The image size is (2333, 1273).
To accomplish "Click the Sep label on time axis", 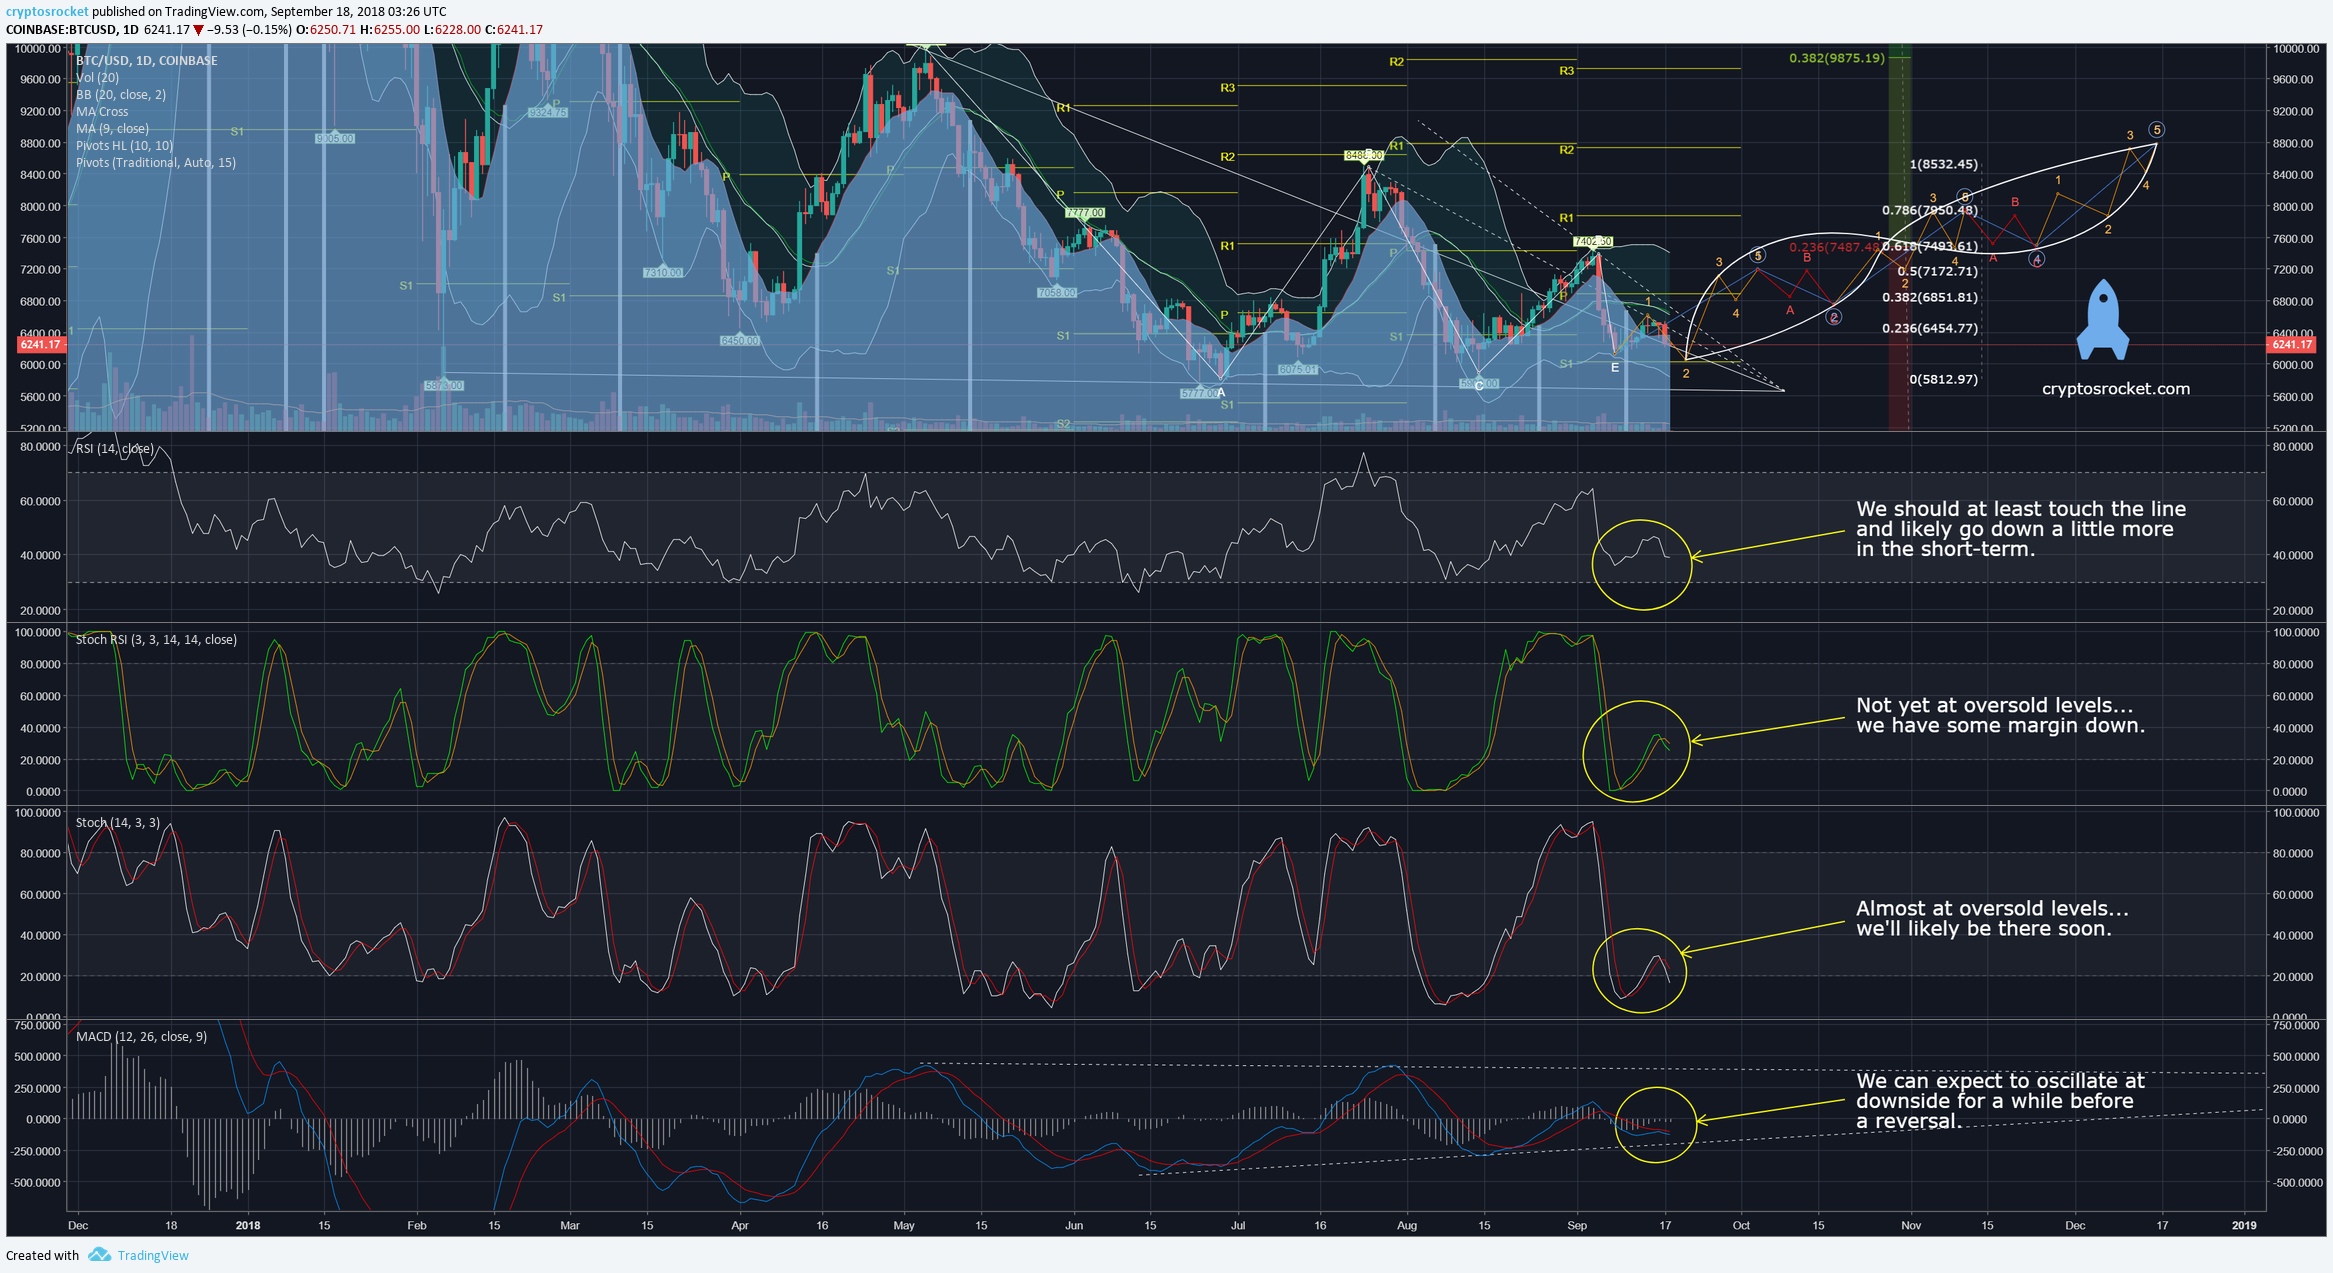I will [1577, 1225].
